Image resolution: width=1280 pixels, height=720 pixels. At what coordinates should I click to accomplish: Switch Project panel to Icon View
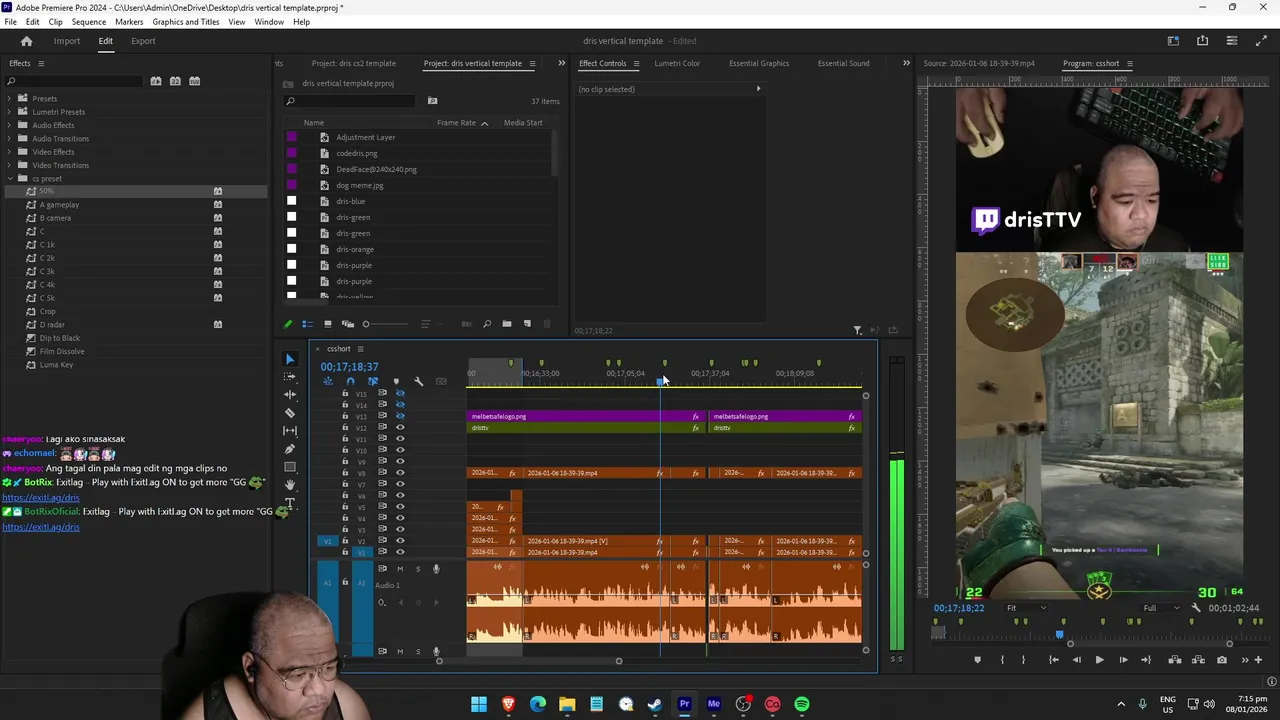pos(327,324)
